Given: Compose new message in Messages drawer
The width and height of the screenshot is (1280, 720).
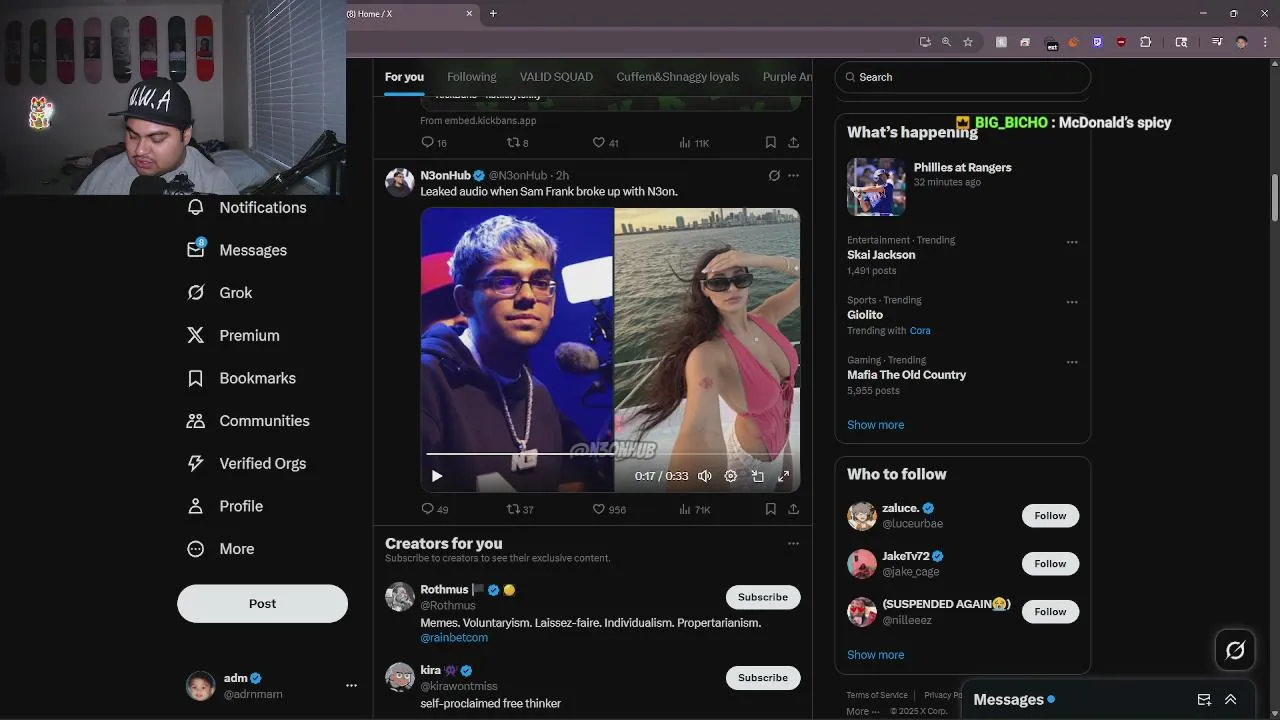Looking at the screenshot, I should pyautogui.click(x=1204, y=700).
